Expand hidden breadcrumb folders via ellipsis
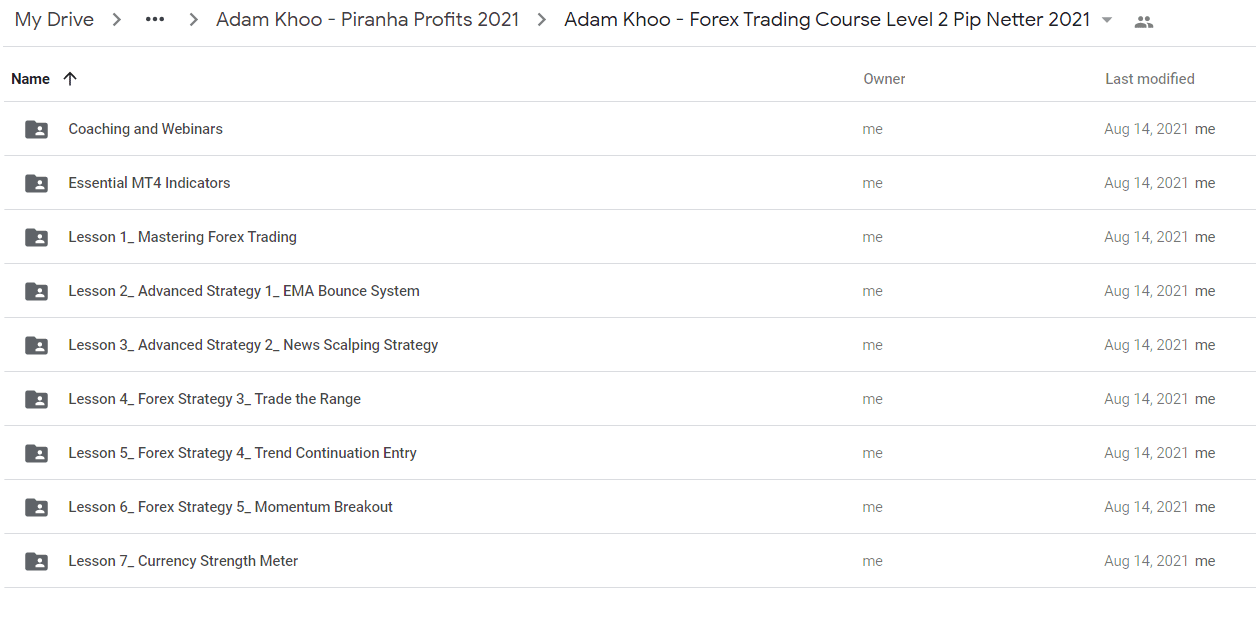1256x626 pixels. pyautogui.click(x=155, y=20)
